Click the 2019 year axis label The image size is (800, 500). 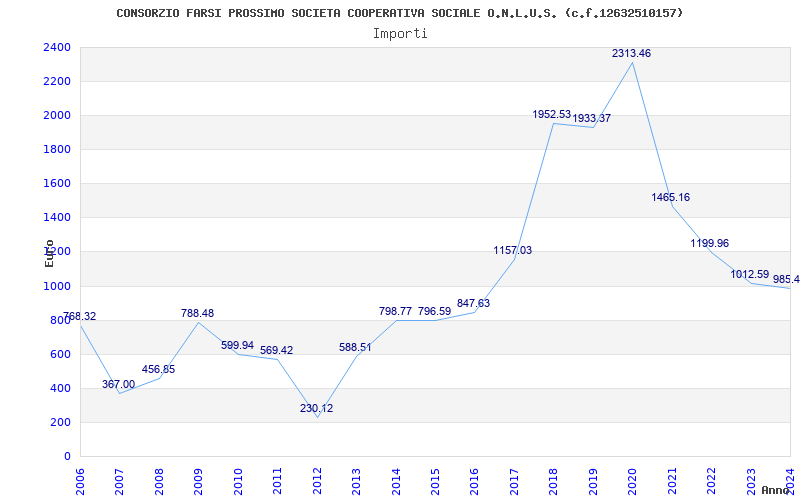pyautogui.click(x=593, y=481)
